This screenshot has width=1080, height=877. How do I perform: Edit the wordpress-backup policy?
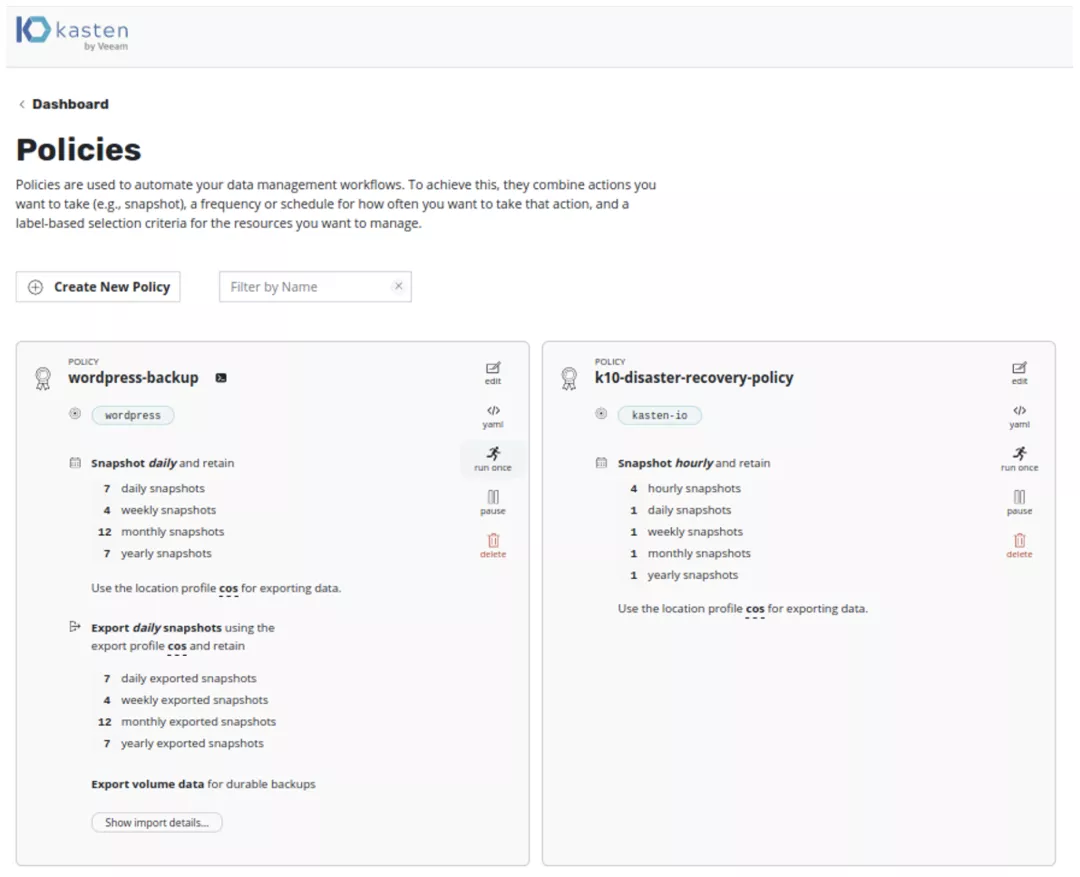(x=493, y=372)
